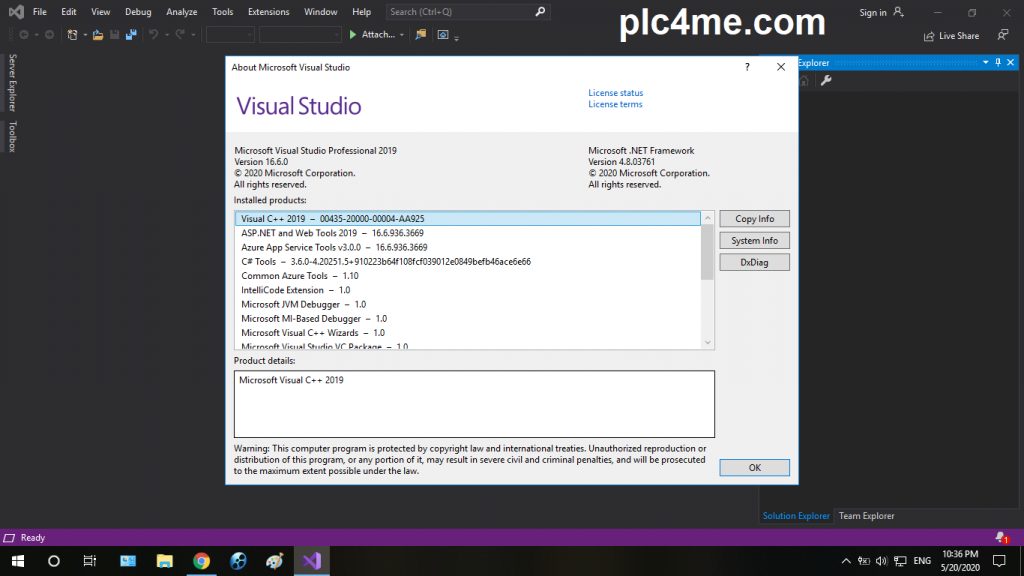Expand the Attach button dropdown arrow
Screen dimensions: 1024x576
point(402,35)
